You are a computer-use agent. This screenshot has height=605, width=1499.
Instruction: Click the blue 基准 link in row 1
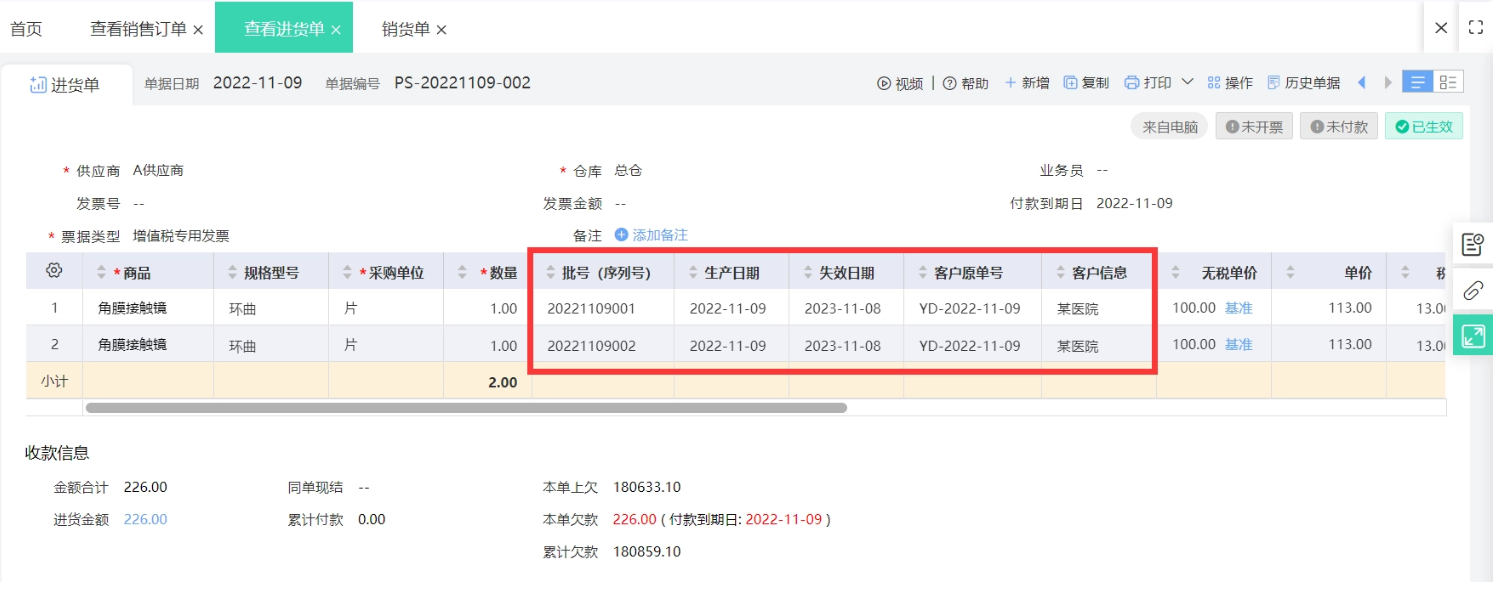tap(1238, 308)
